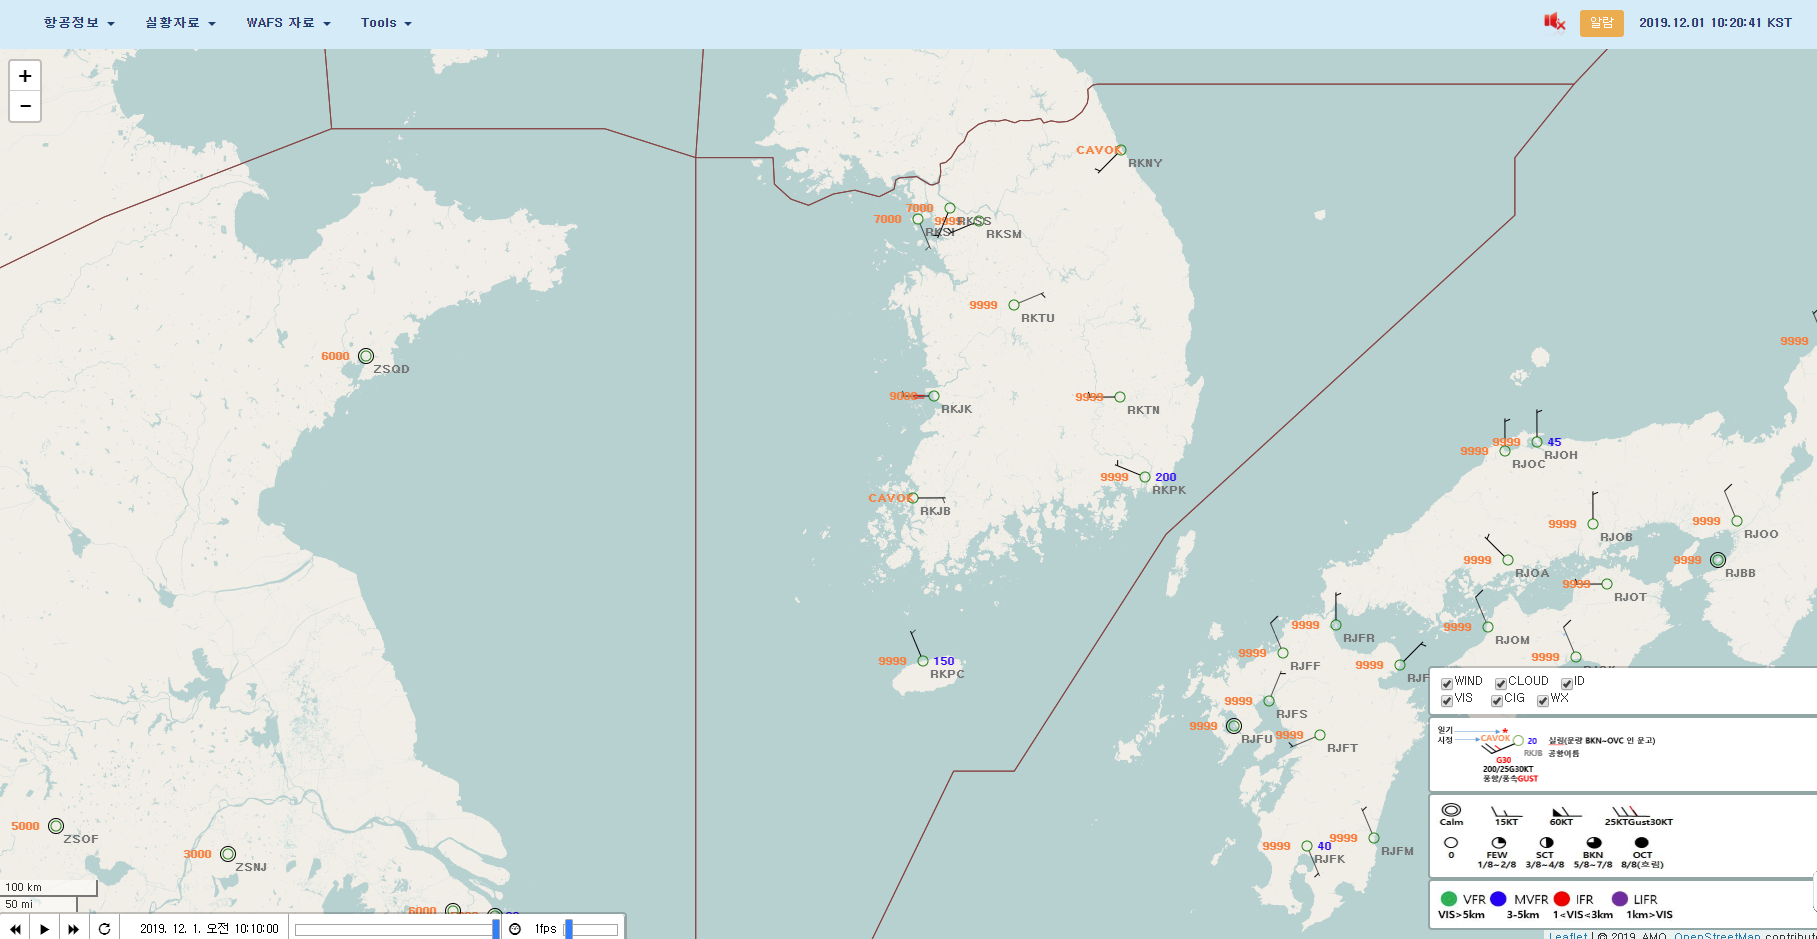This screenshot has width=1817, height=939.
Task: Open the 항공정보 menu
Action: click(79, 22)
